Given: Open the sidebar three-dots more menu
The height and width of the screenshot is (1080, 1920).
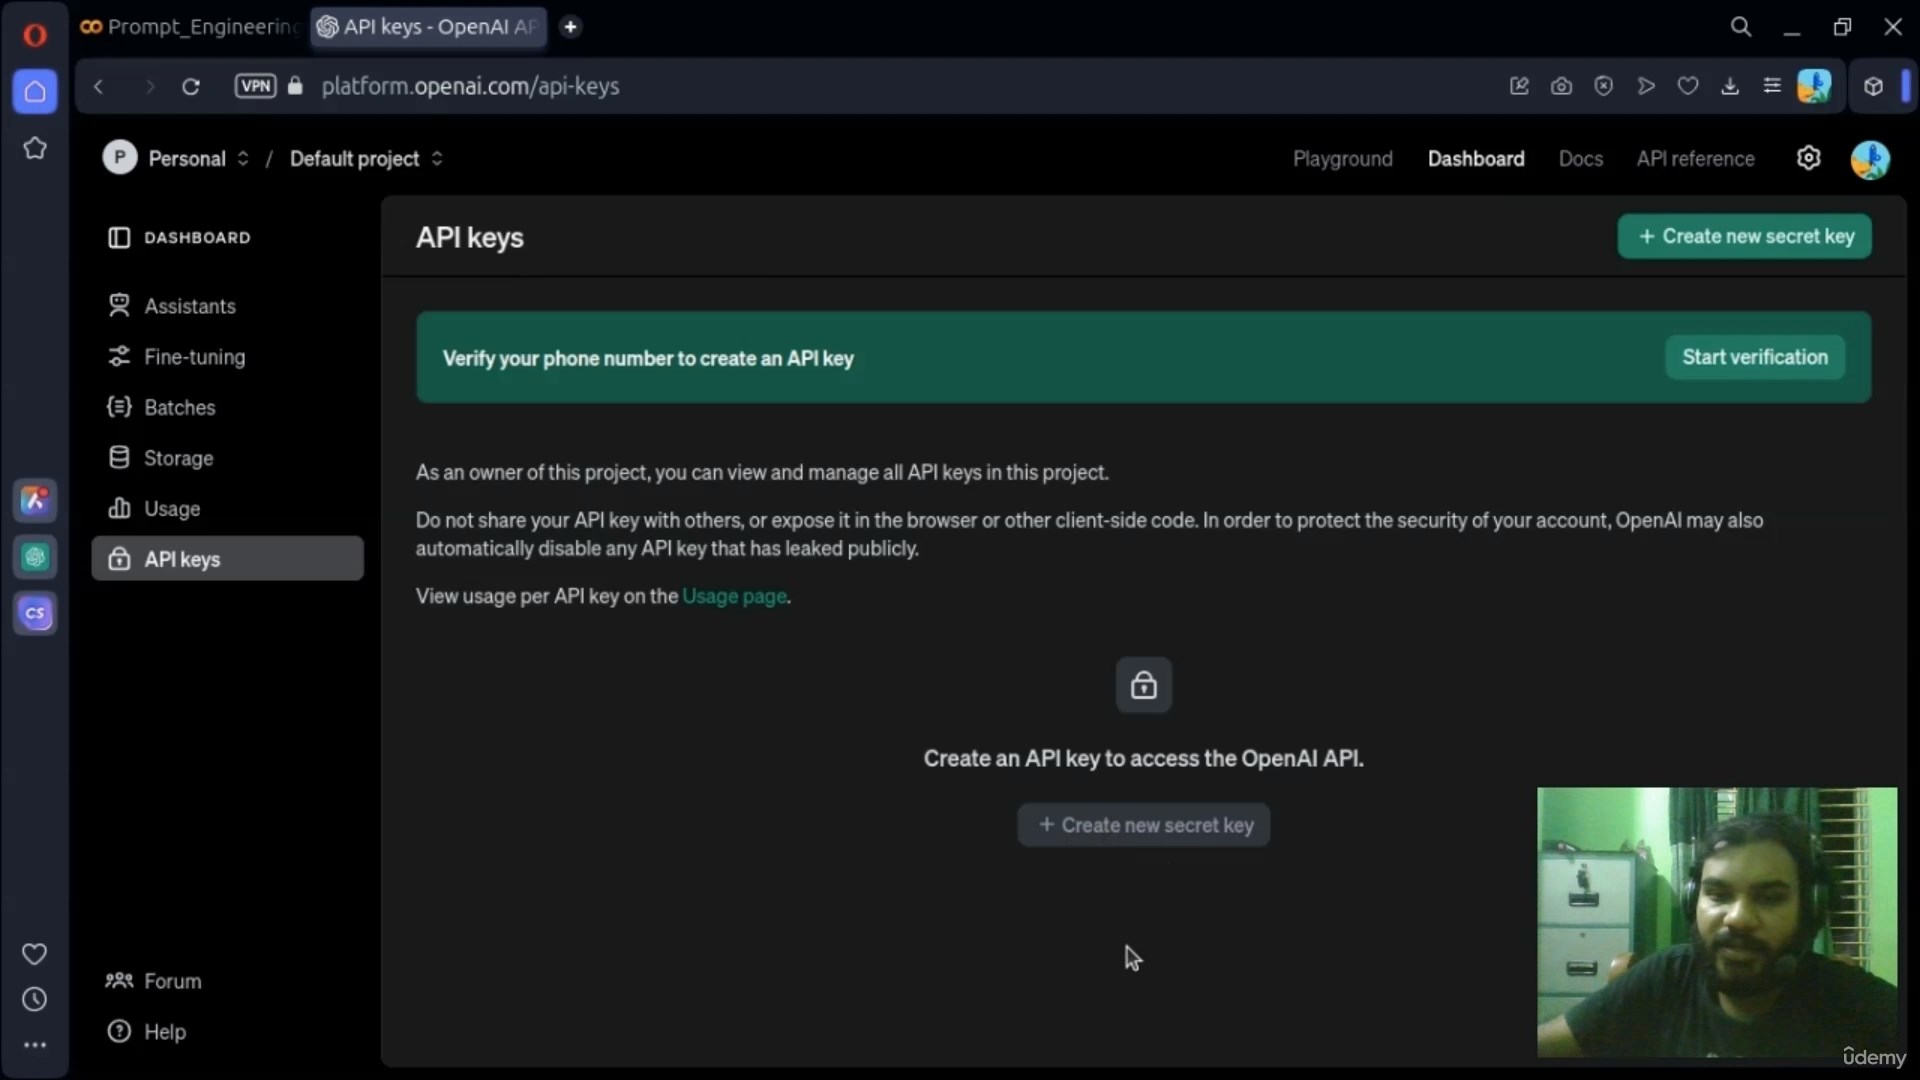Looking at the screenshot, I should coord(35,1045).
